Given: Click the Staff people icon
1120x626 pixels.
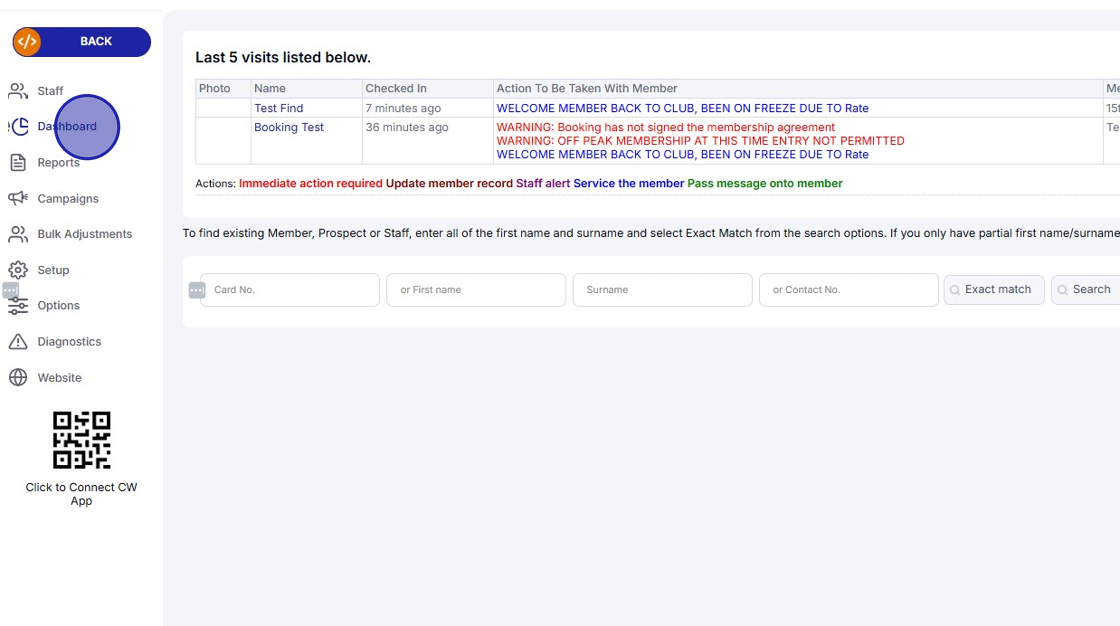Looking at the screenshot, I should 18,91.
